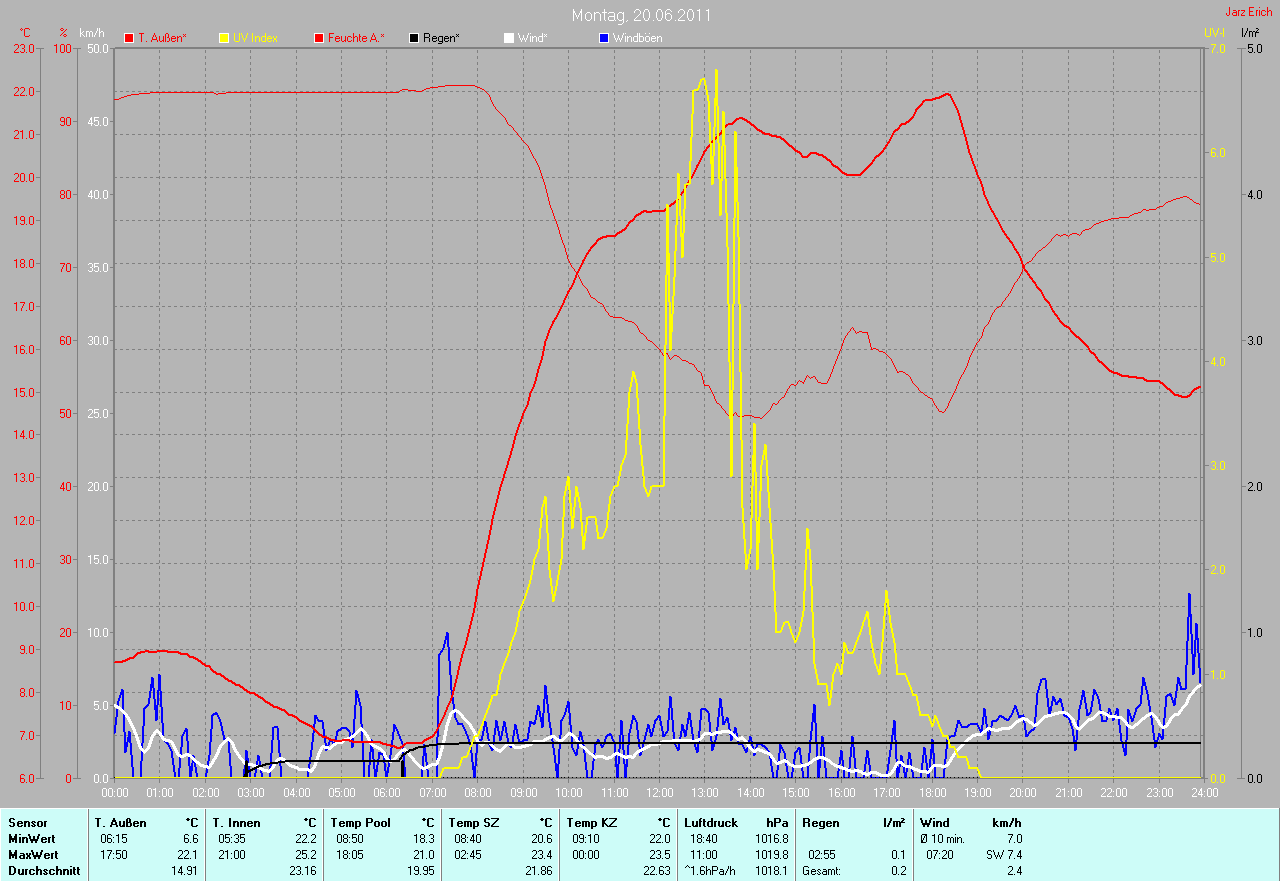Select the "UV Index" legend label

coord(255,38)
